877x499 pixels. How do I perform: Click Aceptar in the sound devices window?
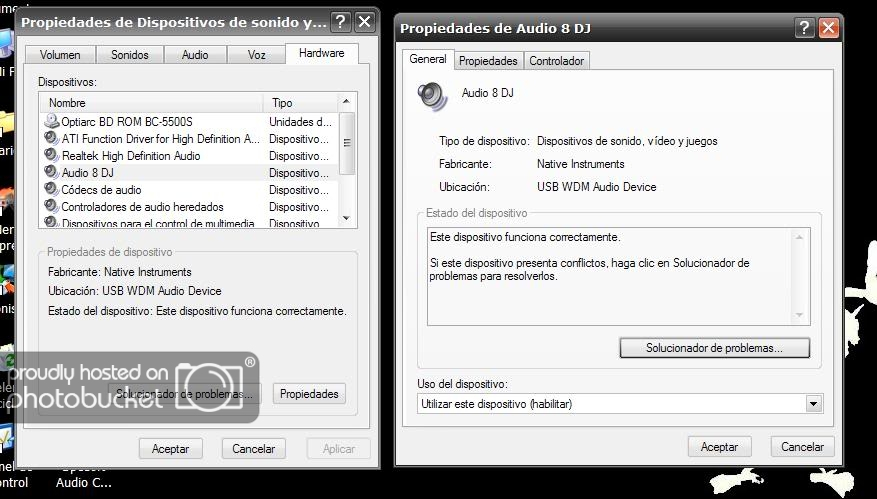coord(171,449)
